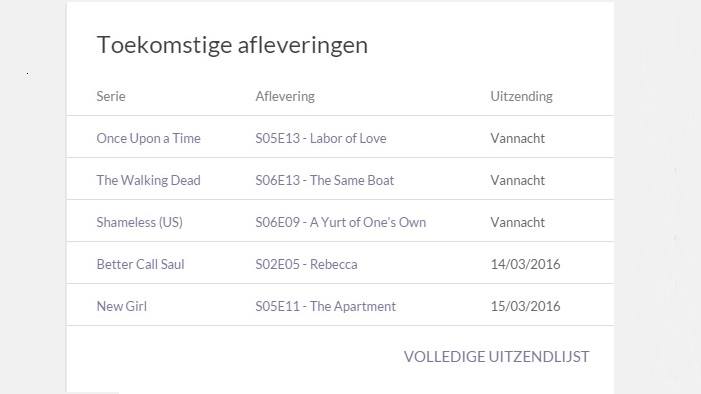701x394 pixels.
Task: Open the New Girl series link
Action: (x=122, y=306)
